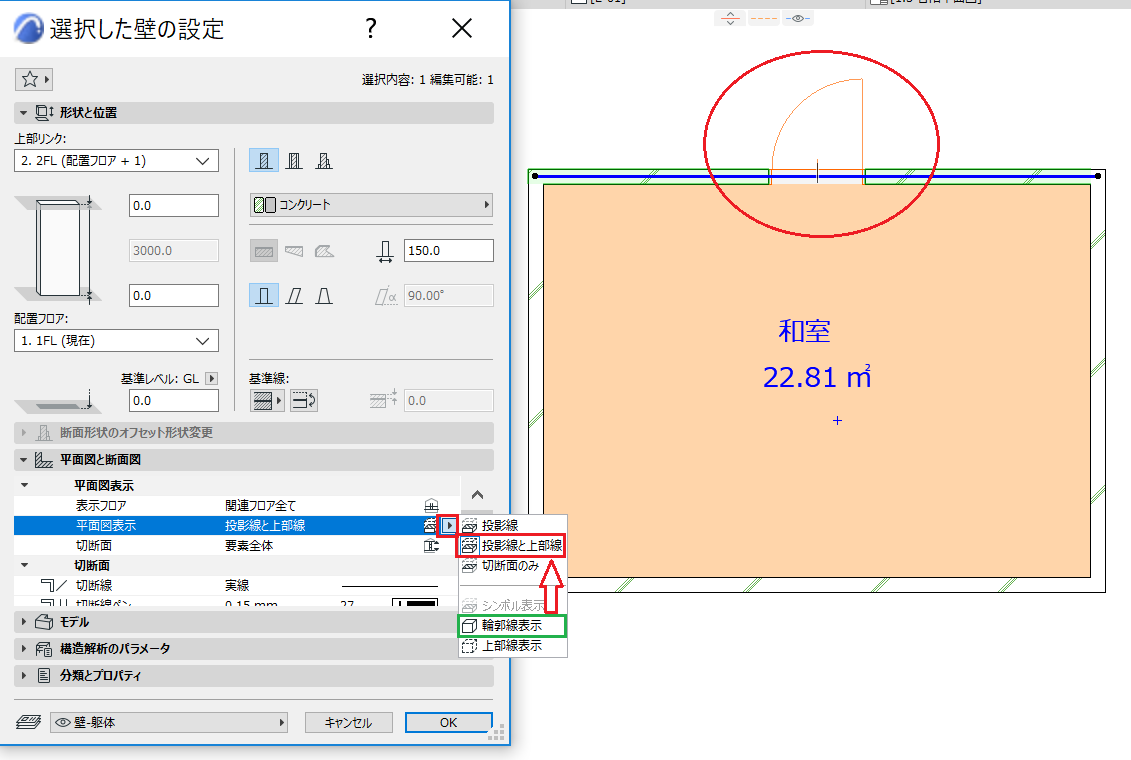Open the favorites star button
This screenshot has width=1131, height=760.
tap(33, 79)
